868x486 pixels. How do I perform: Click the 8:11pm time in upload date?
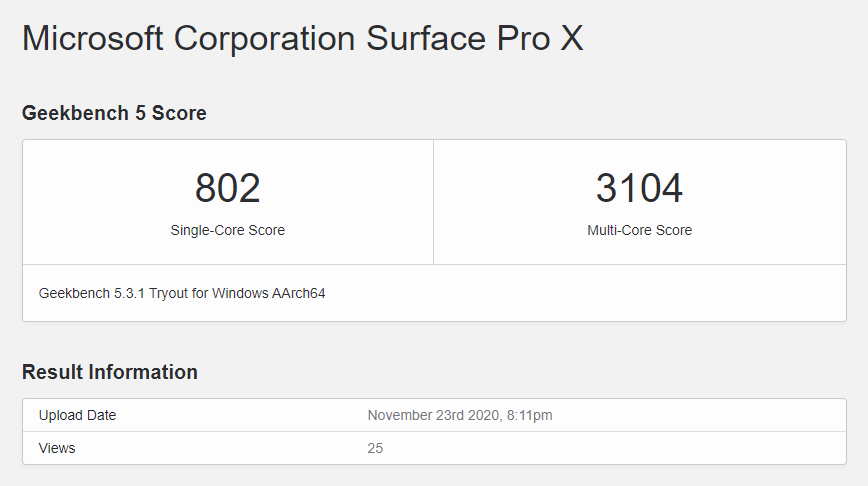[529, 415]
